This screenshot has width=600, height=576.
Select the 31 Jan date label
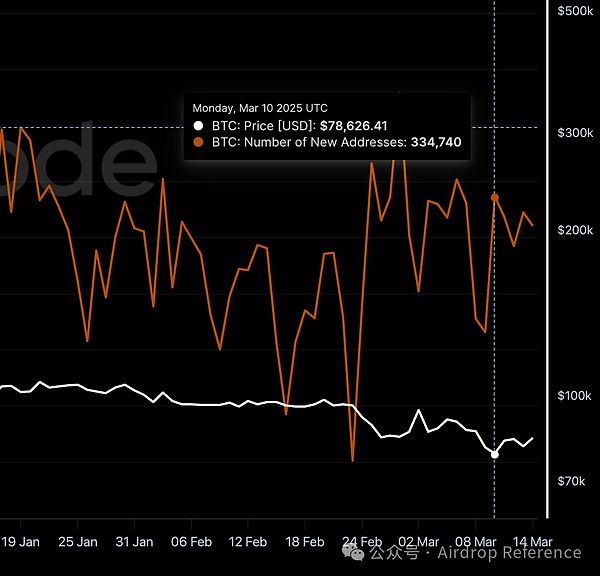[134, 542]
